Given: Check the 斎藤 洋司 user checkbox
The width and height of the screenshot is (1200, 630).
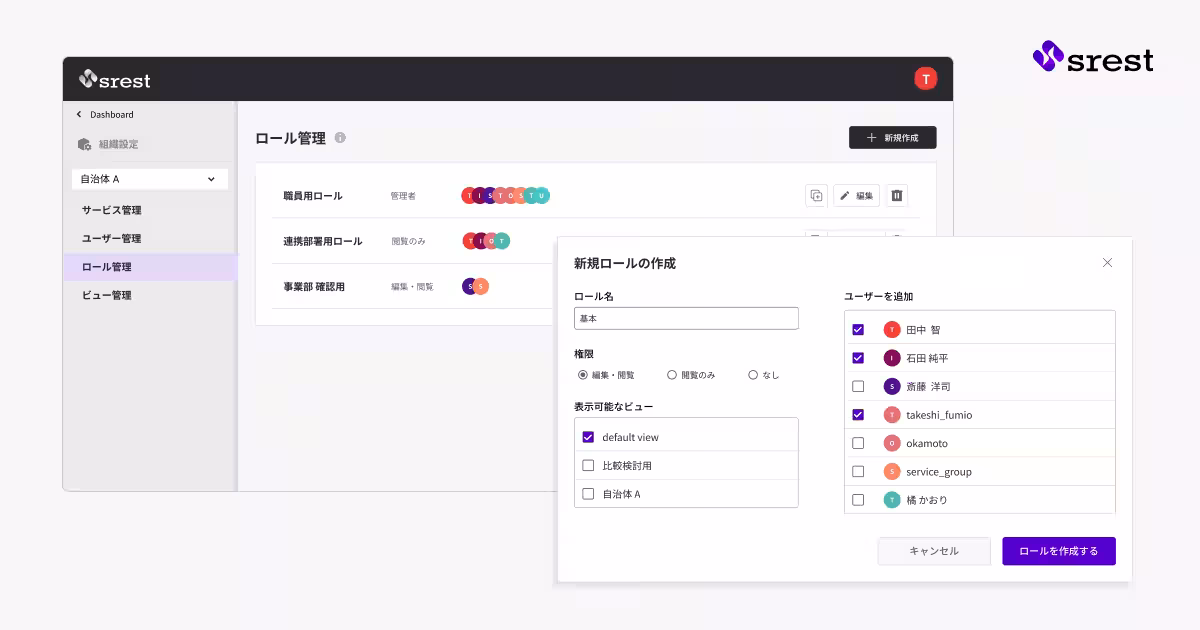Looking at the screenshot, I should pyautogui.click(x=858, y=386).
